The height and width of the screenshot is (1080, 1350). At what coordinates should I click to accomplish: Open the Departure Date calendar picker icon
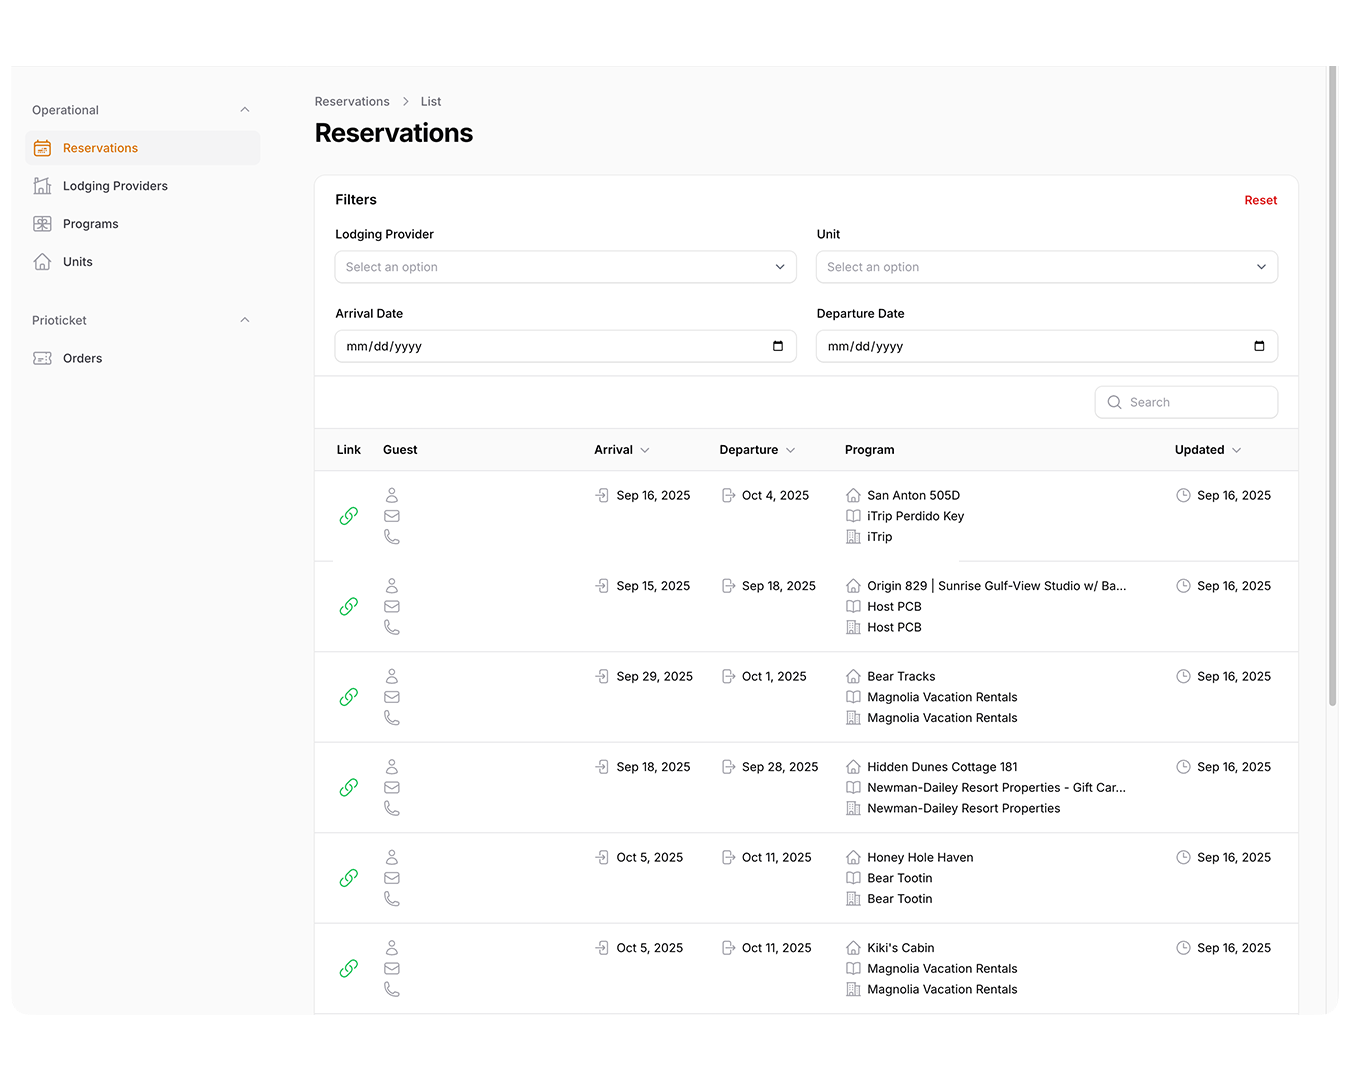pyautogui.click(x=1259, y=346)
